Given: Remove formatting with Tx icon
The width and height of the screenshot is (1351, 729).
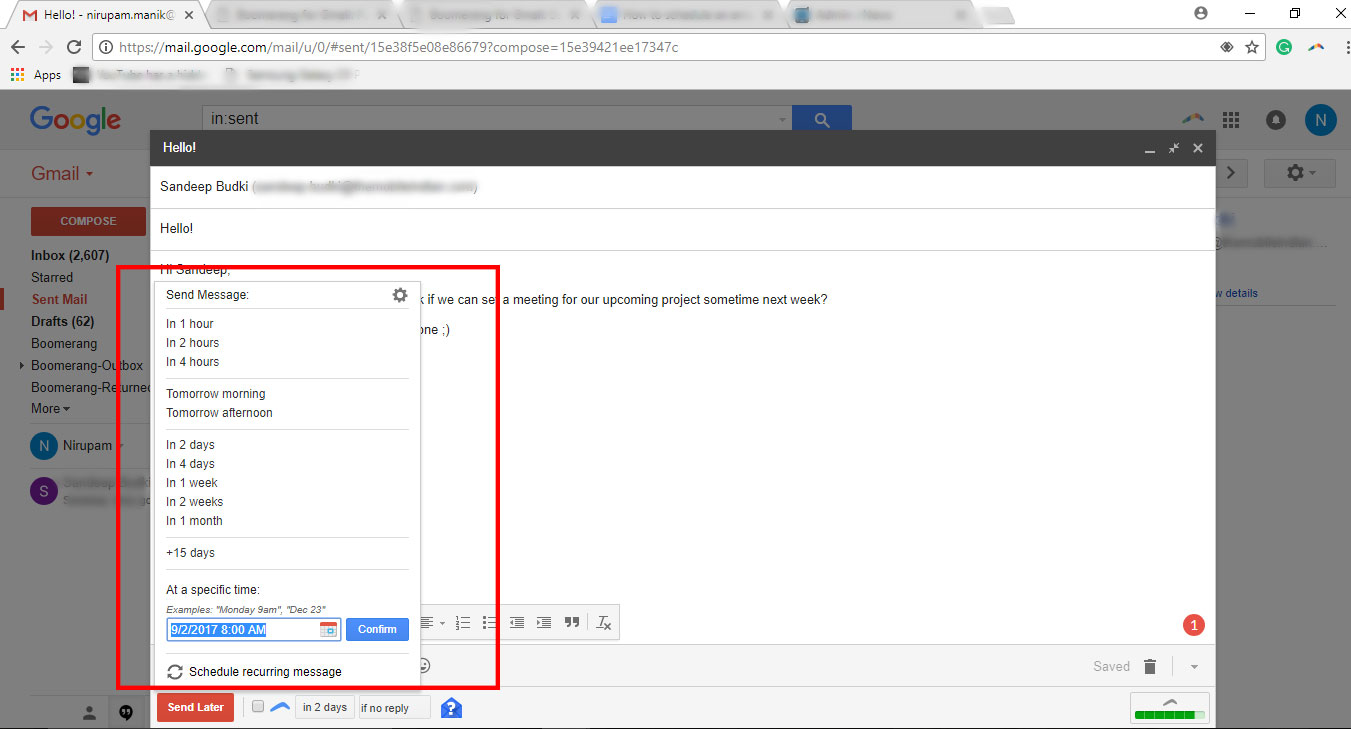Looking at the screenshot, I should click(604, 622).
